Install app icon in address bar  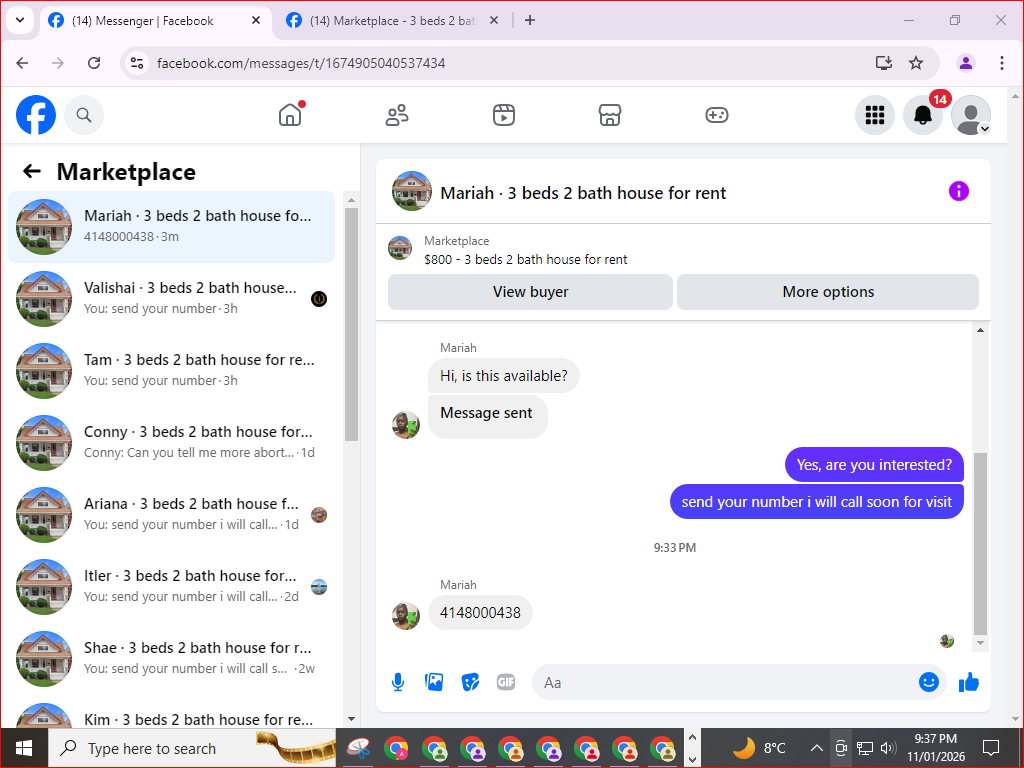[884, 63]
